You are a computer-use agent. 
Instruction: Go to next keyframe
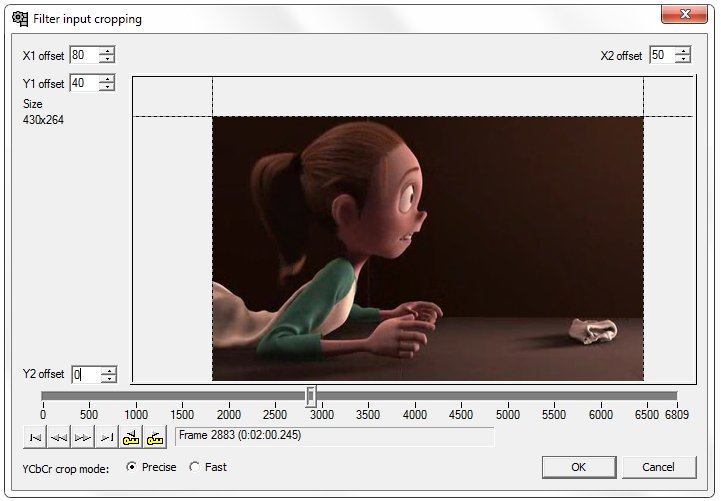(155, 437)
